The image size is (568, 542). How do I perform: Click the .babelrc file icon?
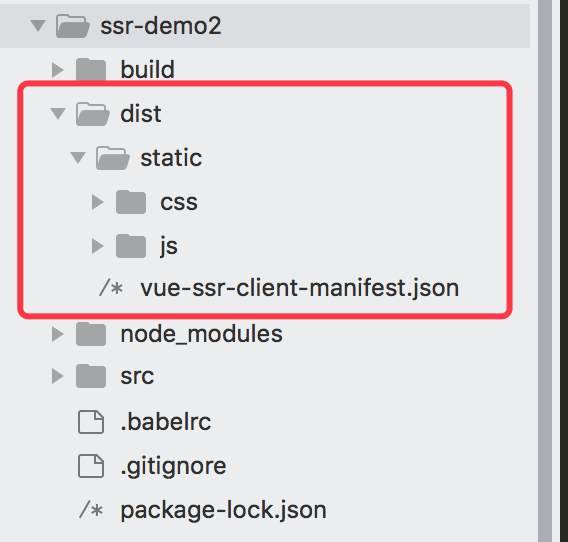(x=91, y=422)
